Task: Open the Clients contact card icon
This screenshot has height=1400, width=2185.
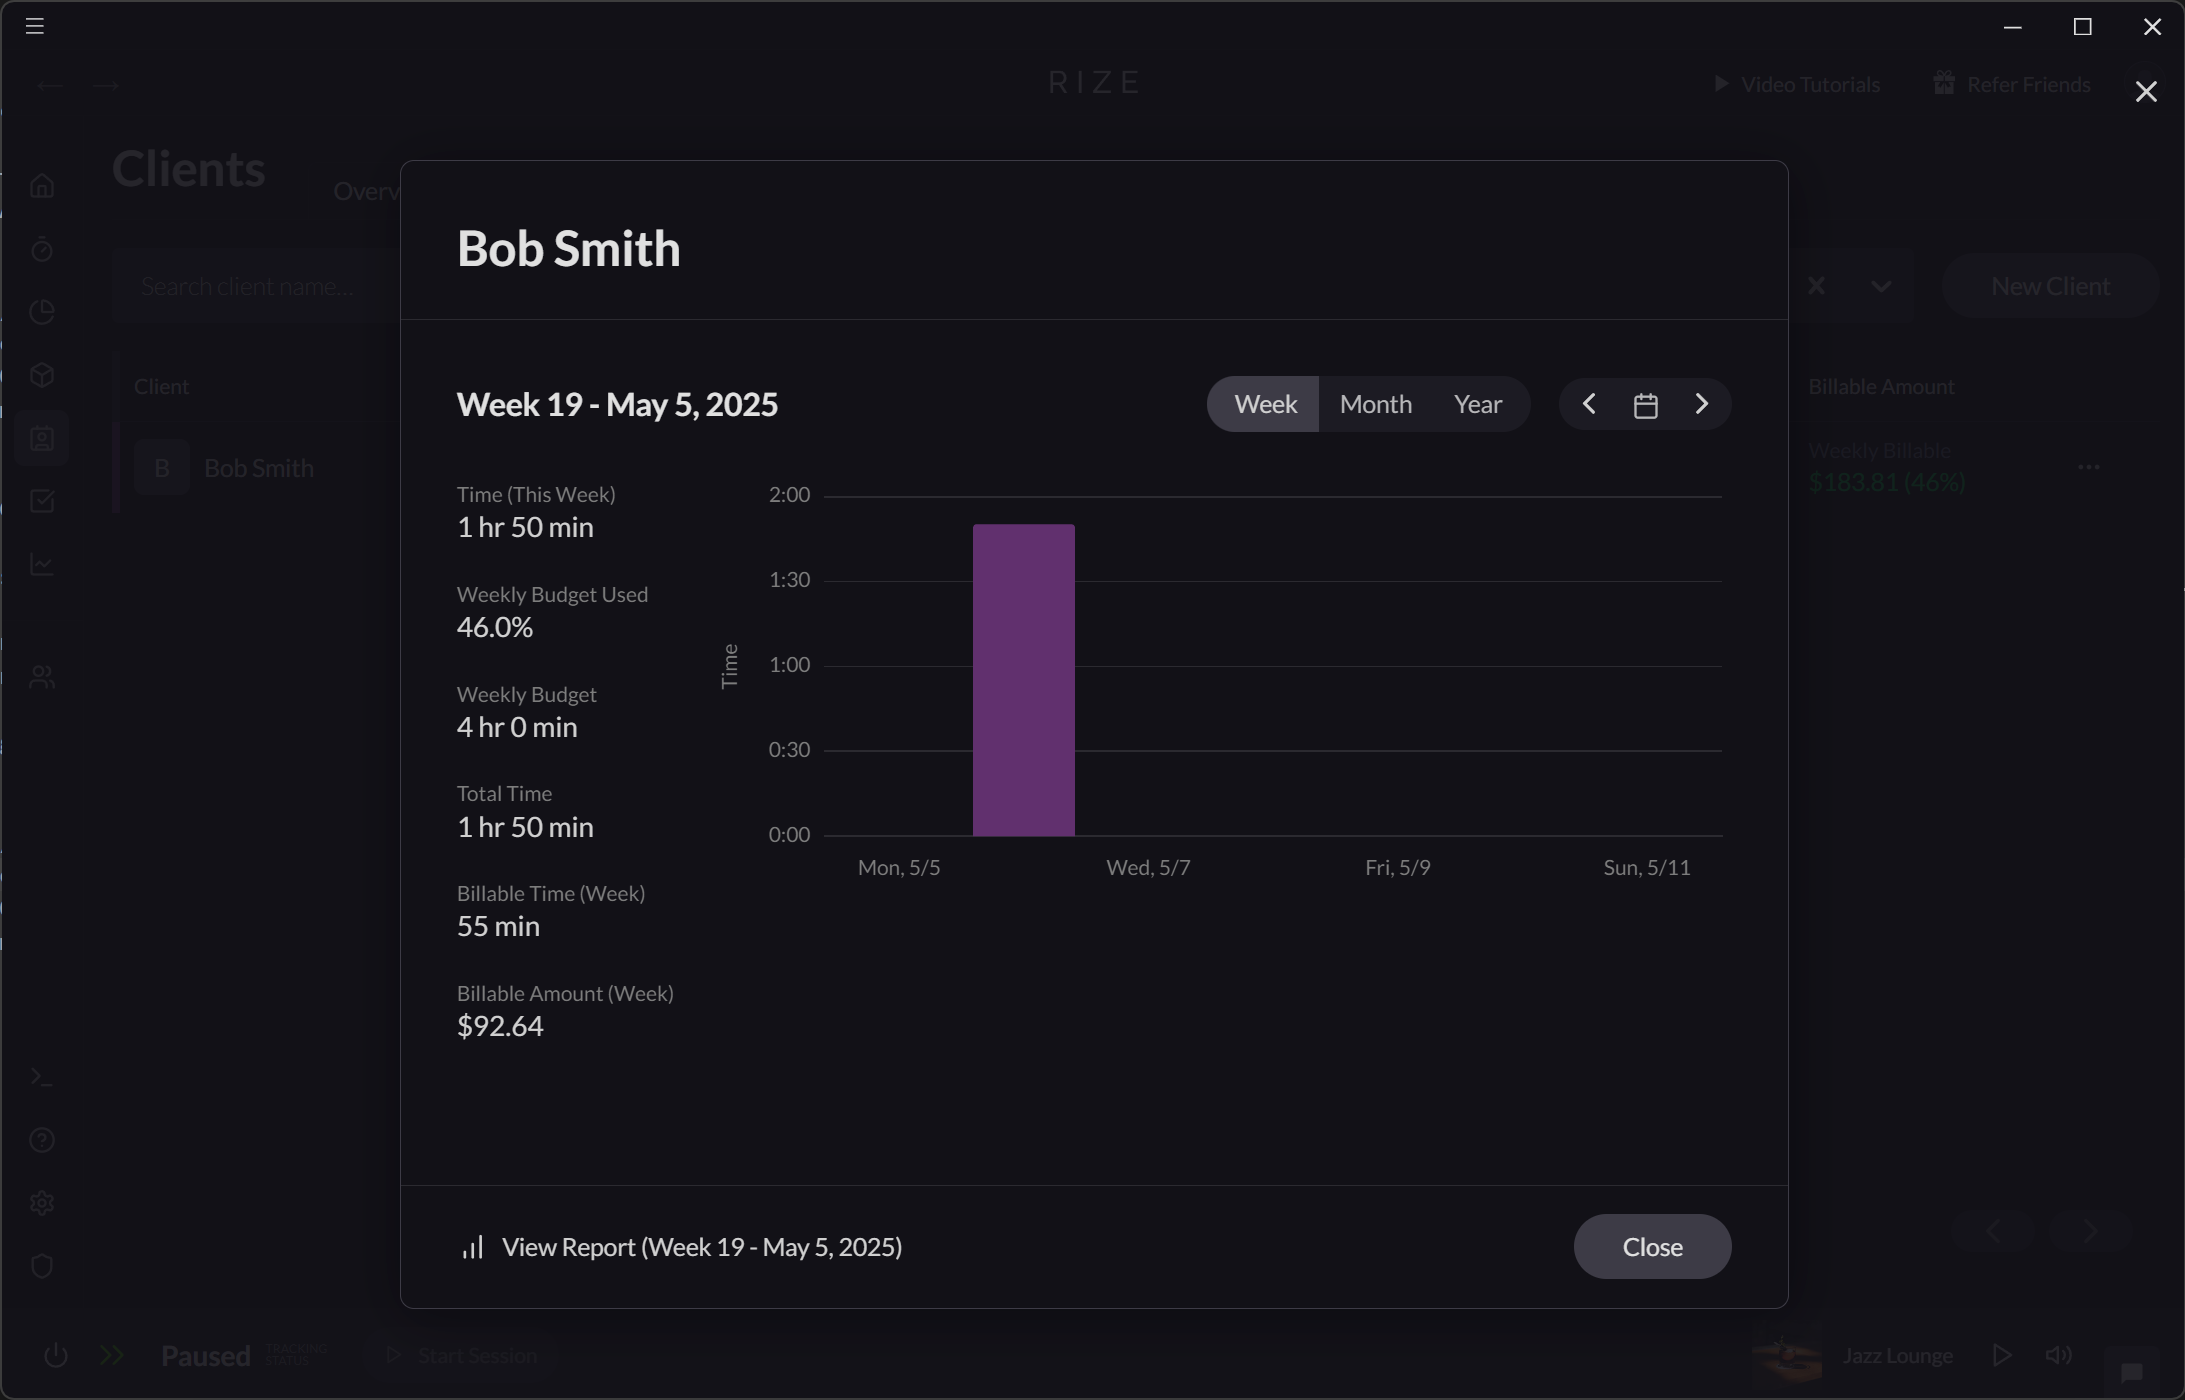Action: point(42,438)
